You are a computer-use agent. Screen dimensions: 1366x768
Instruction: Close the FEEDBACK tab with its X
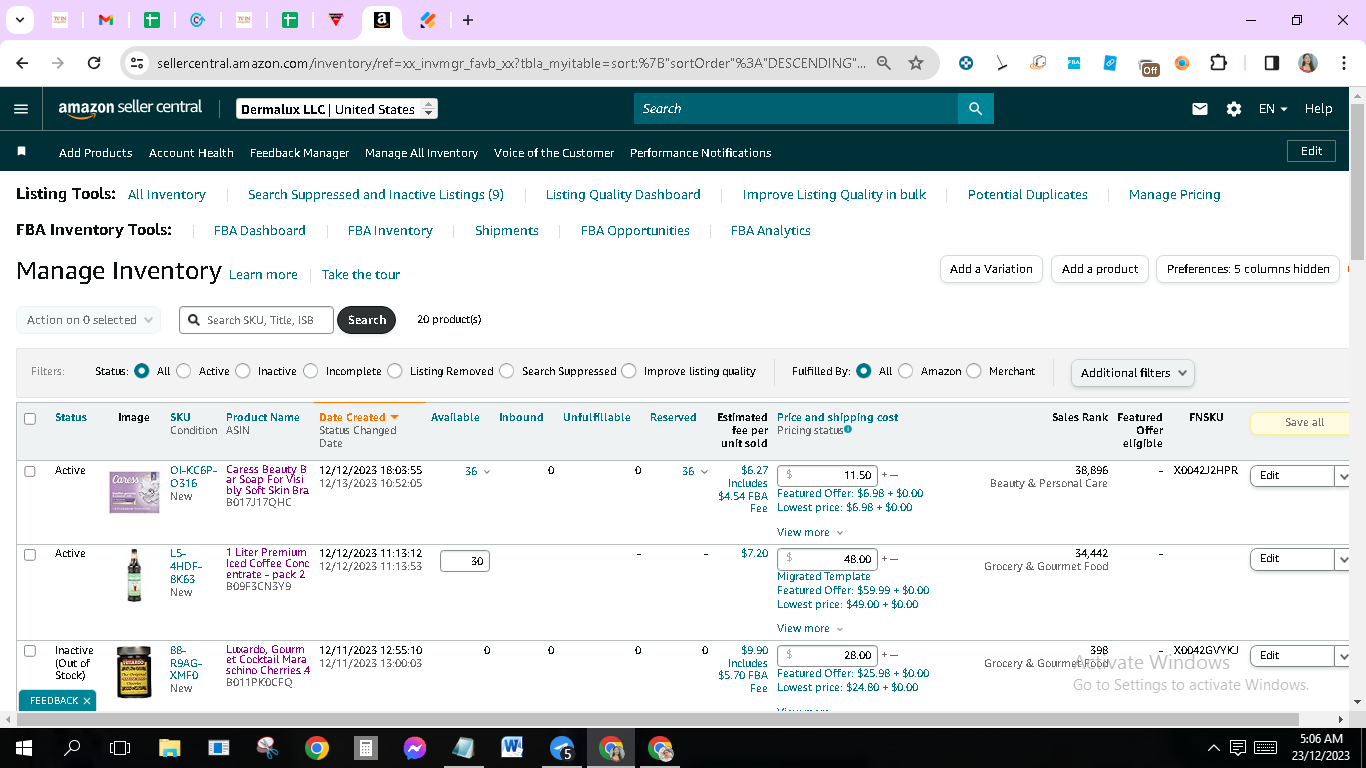coord(87,701)
